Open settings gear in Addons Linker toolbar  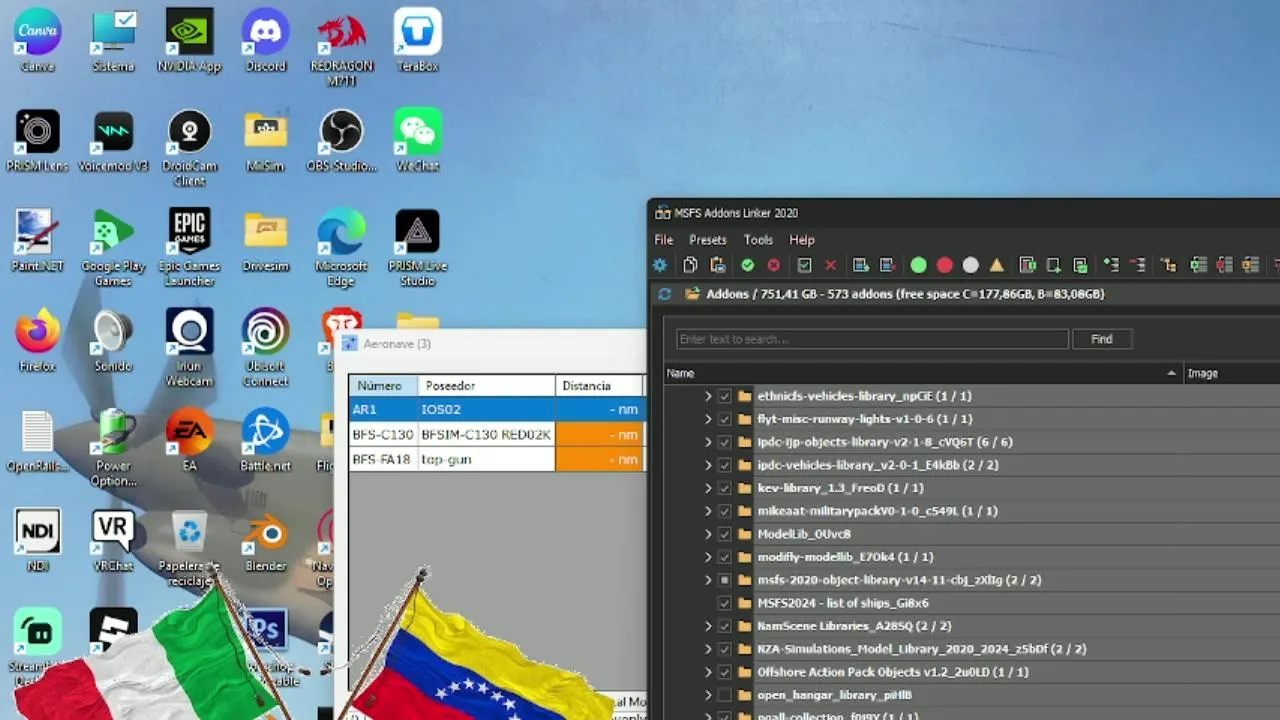660,265
